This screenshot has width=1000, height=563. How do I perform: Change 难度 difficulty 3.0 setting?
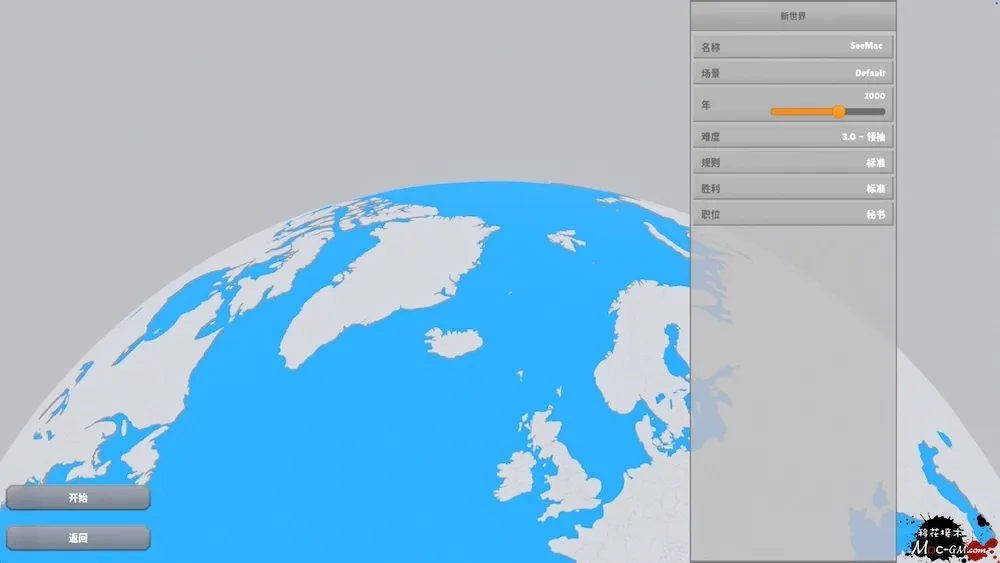793,136
